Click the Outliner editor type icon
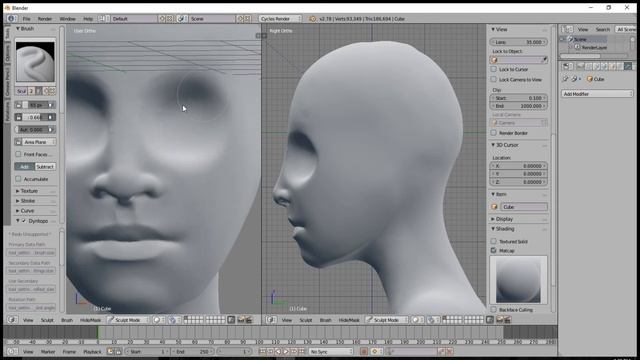The height and width of the screenshot is (360, 640). coord(567,29)
